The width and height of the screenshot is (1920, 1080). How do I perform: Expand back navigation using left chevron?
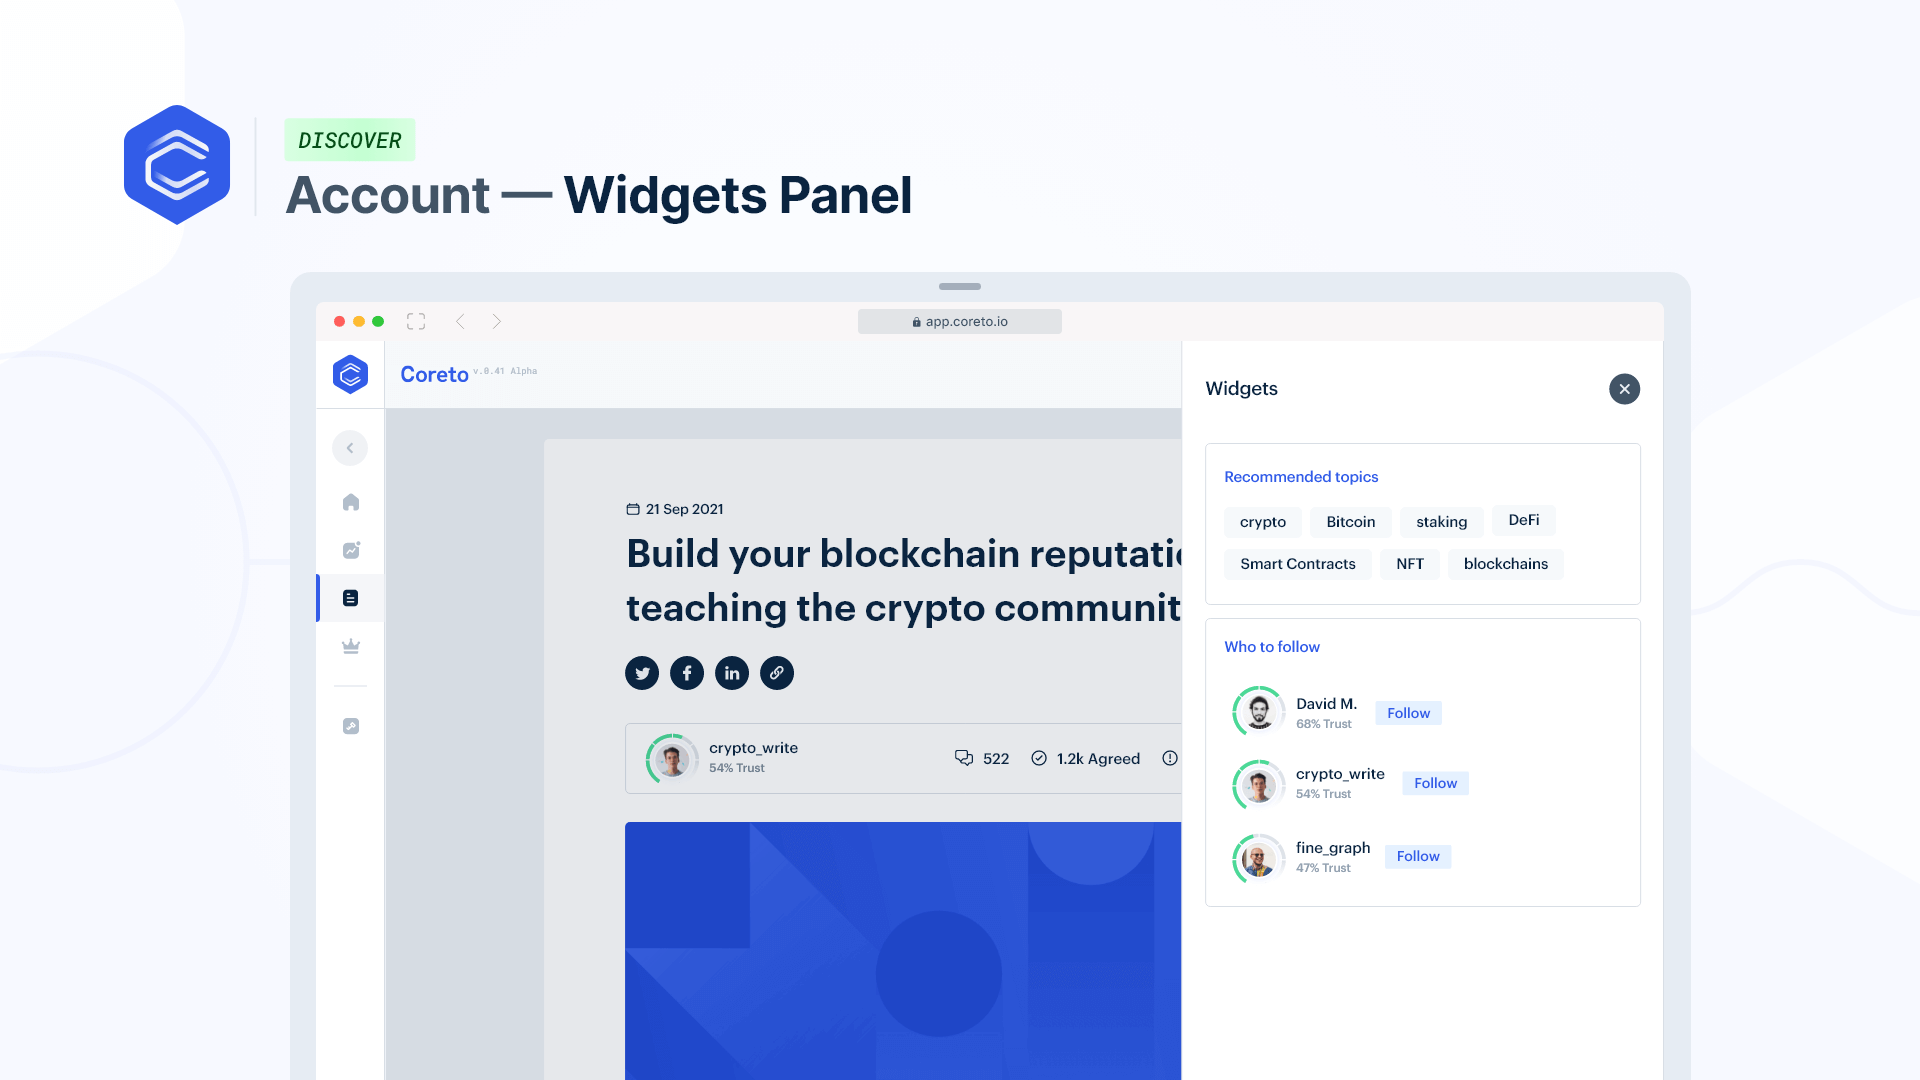349,448
